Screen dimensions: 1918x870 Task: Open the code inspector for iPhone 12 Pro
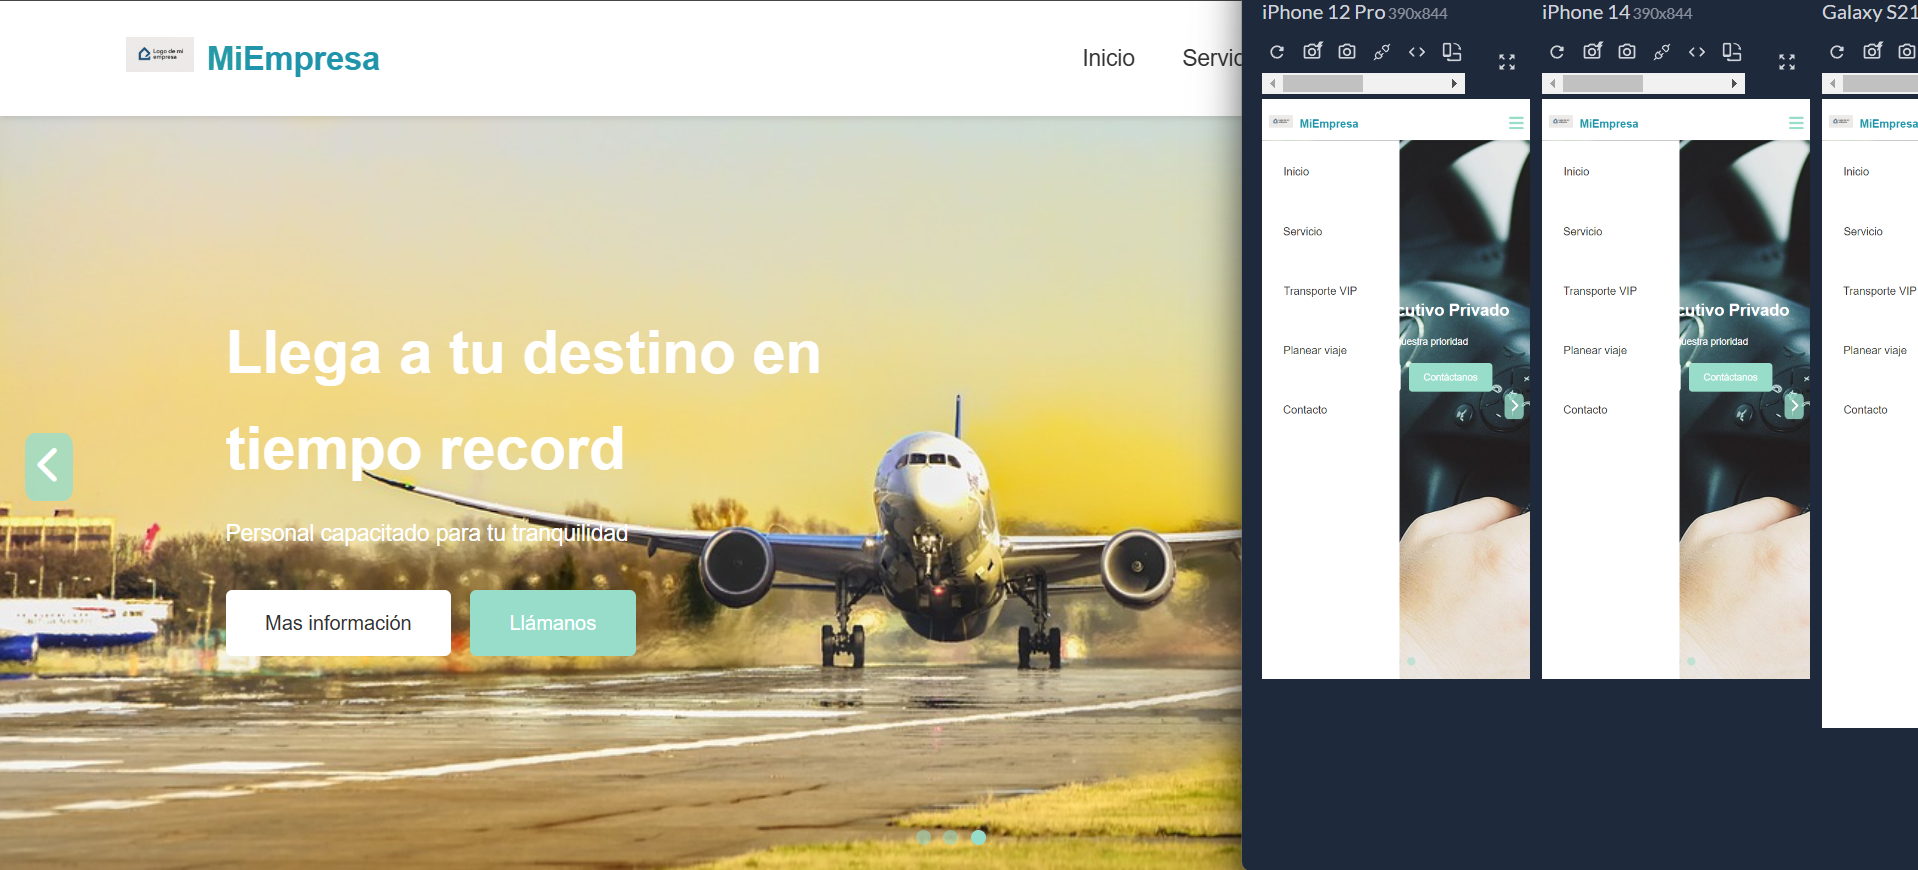click(1417, 52)
